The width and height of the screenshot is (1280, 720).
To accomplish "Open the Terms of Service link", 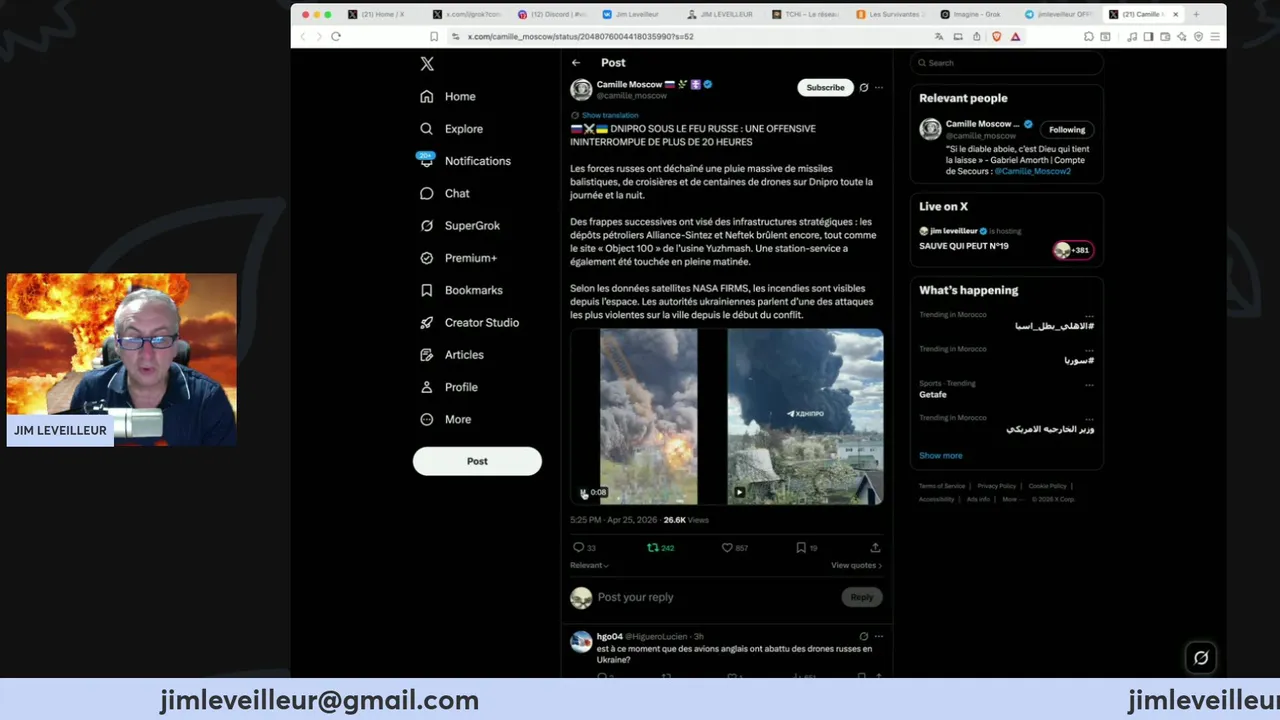I will (942, 486).
